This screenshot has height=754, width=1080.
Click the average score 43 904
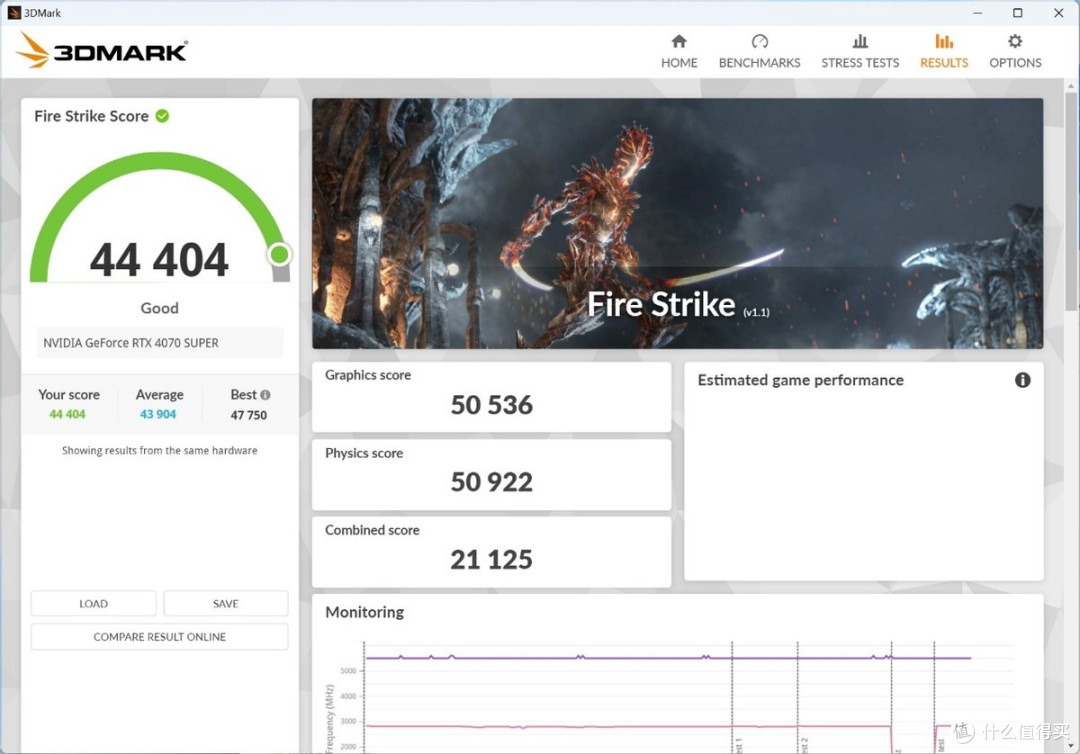158,414
